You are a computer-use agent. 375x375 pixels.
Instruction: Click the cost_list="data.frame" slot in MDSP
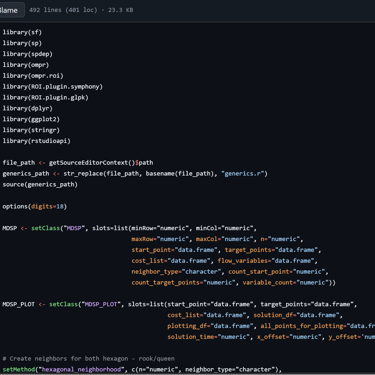pyautogui.click(x=171, y=261)
